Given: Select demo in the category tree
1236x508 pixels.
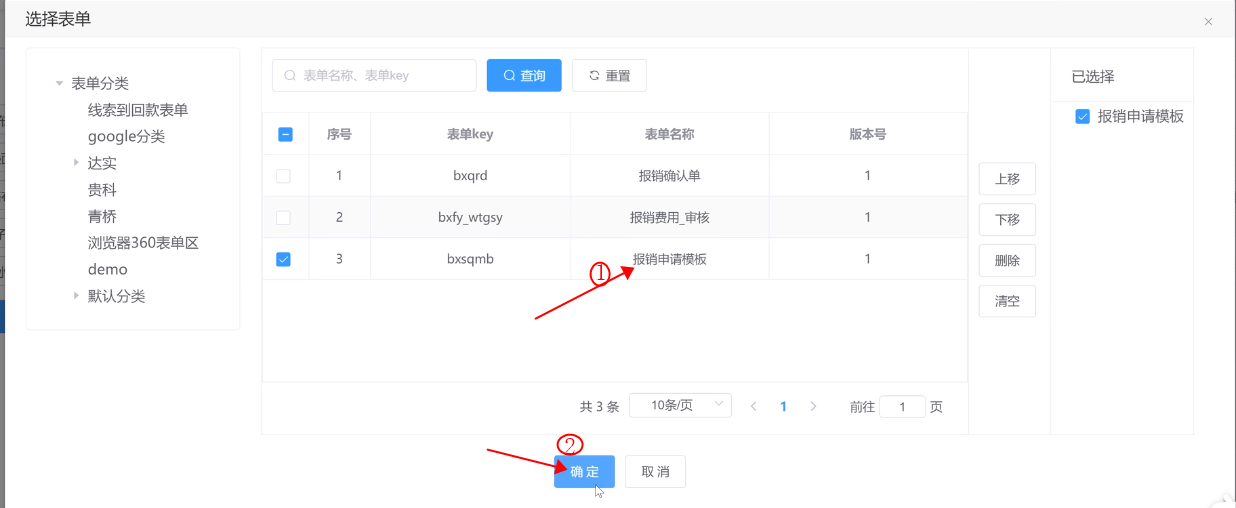Looking at the screenshot, I should point(108,269).
